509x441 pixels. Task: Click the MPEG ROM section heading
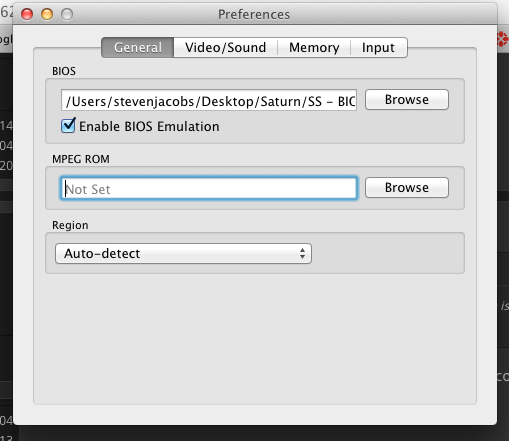(81, 159)
